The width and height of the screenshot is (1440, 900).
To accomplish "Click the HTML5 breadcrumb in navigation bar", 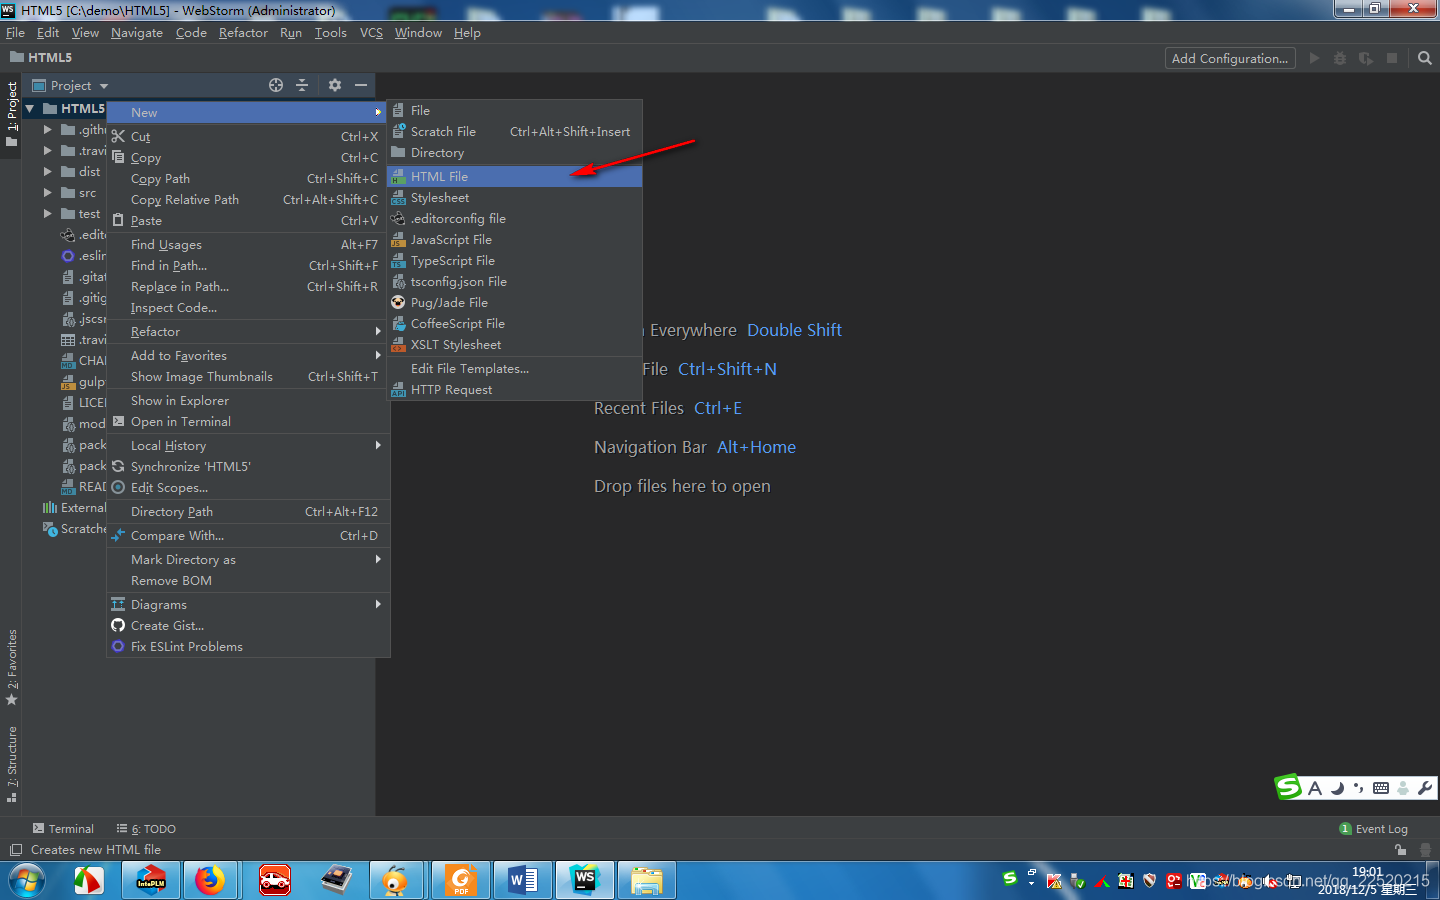I will pos(41,57).
